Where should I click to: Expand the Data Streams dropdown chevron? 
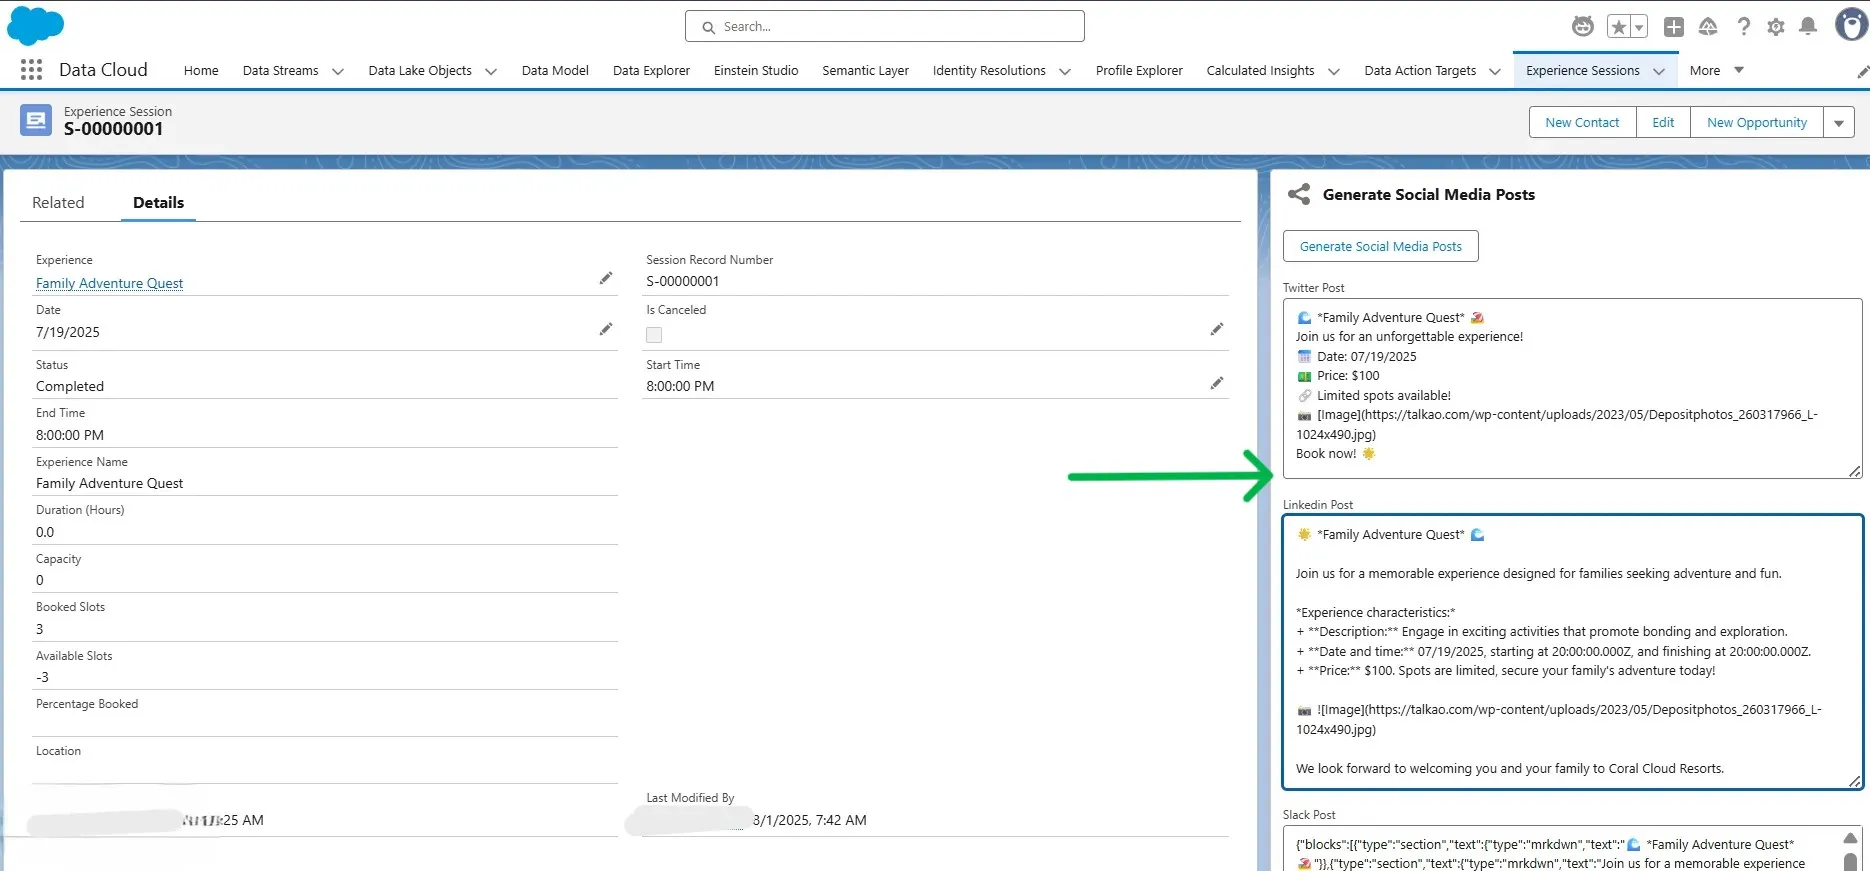338,71
